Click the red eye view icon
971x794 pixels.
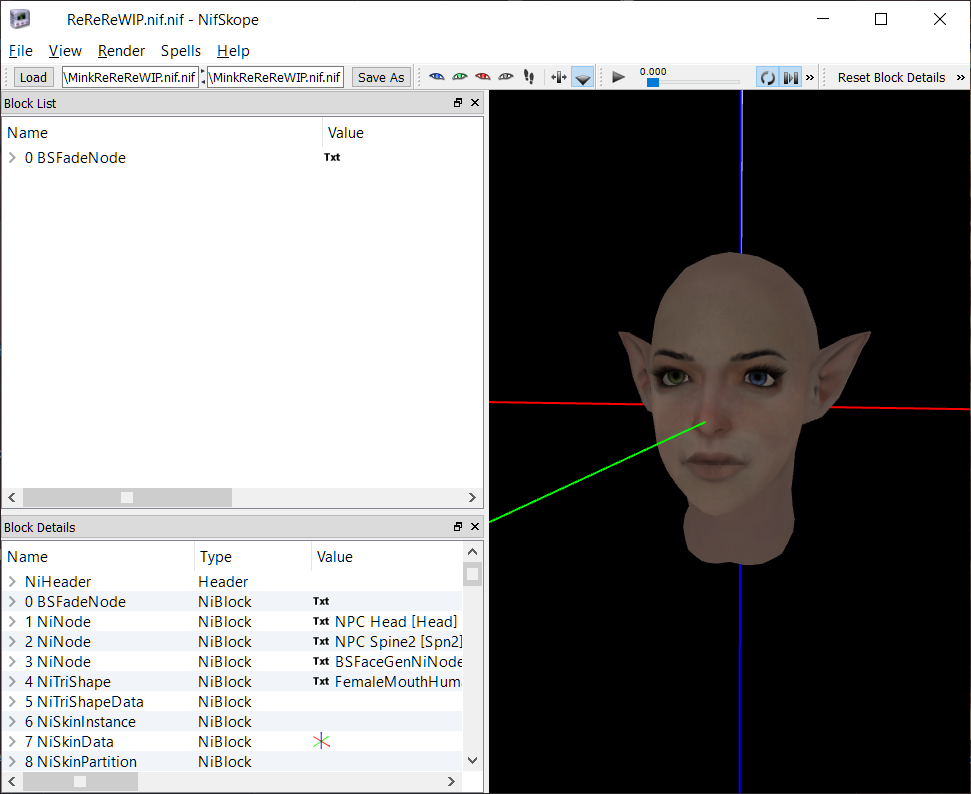482,77
